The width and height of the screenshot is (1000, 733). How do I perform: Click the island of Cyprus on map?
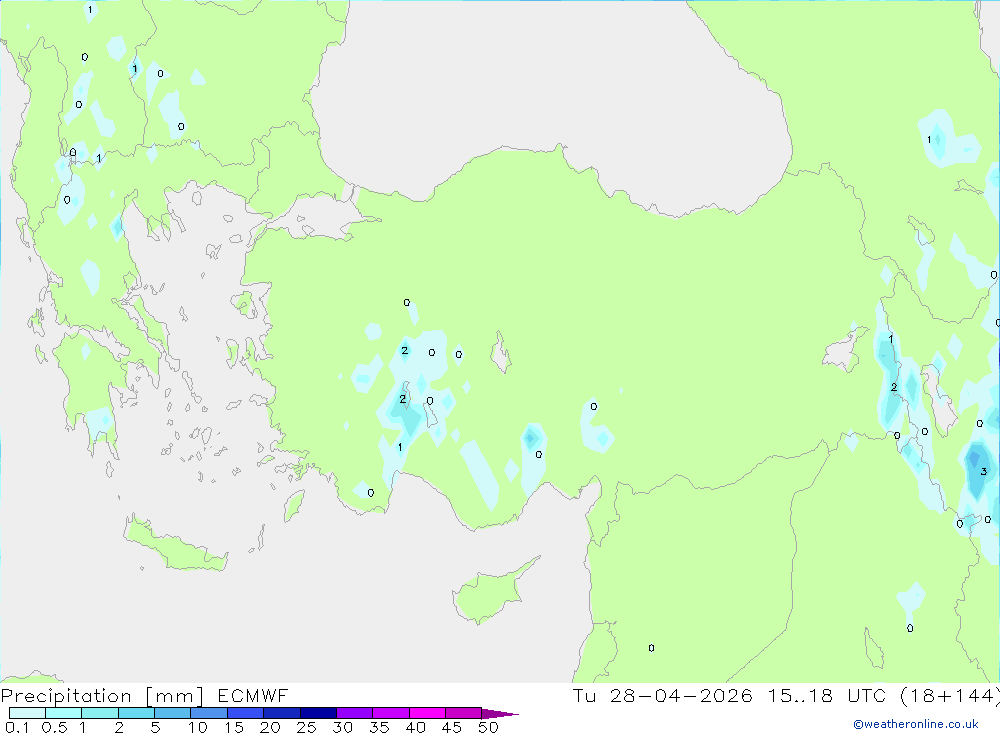pyautogui.click(x=491, y=591)
